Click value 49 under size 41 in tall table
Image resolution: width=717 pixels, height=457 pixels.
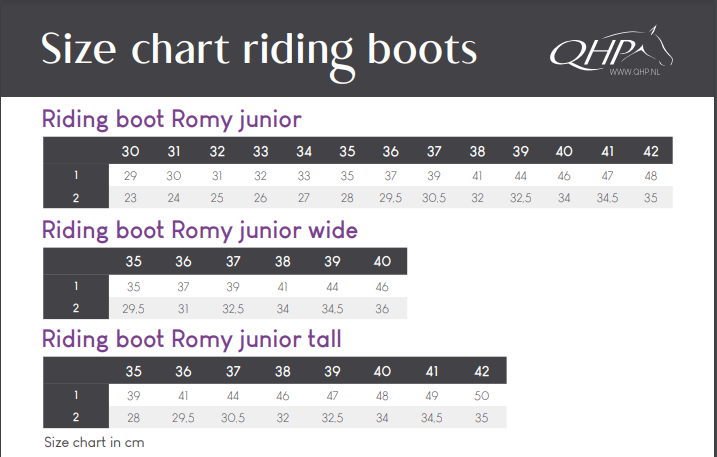(432, 396)
